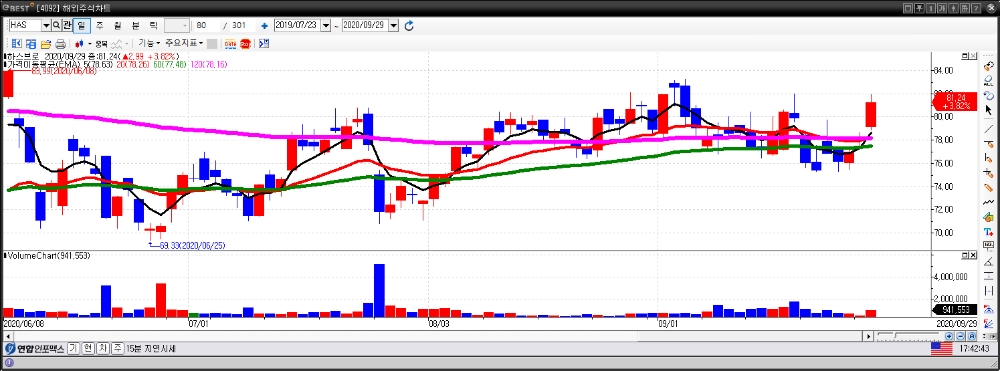Toggle minute chart period 분
This screenshot has height=371, width=1000.
[135, 25]
